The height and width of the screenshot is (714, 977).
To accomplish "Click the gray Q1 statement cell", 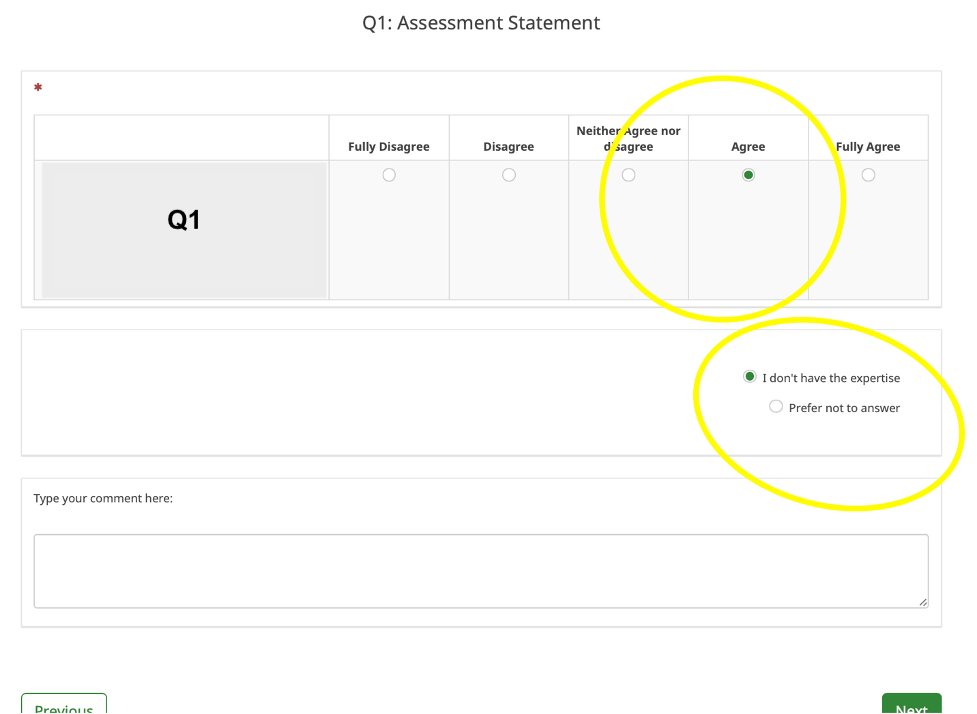I will [x=184, y=230].
